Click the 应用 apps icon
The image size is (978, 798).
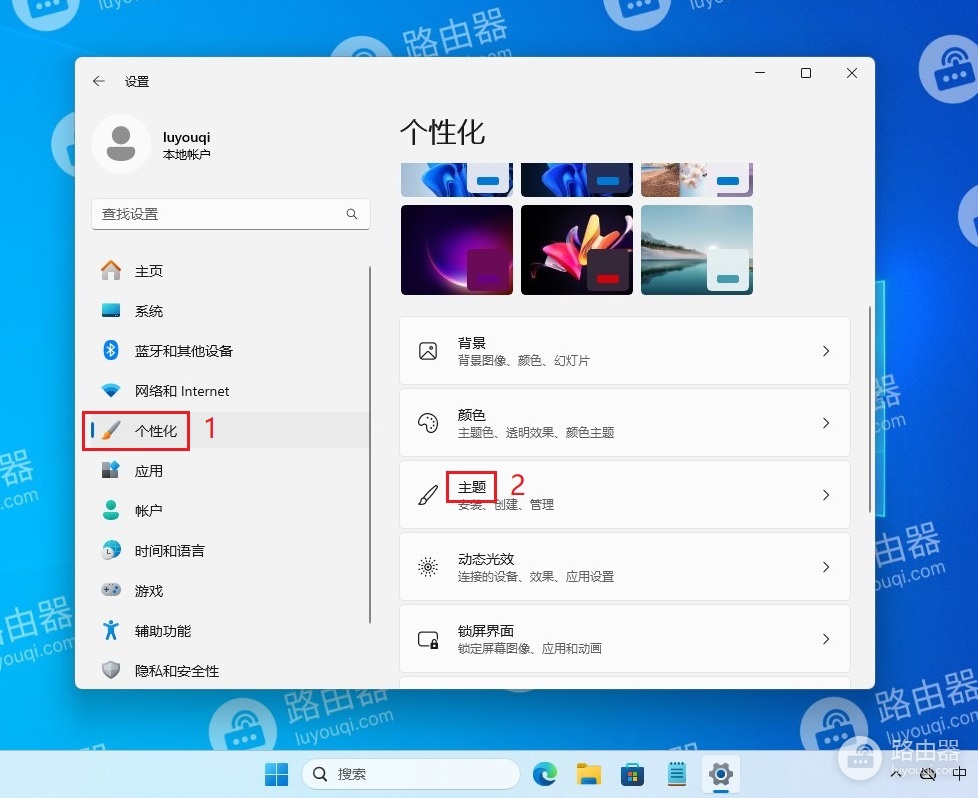tap(111, 470)
